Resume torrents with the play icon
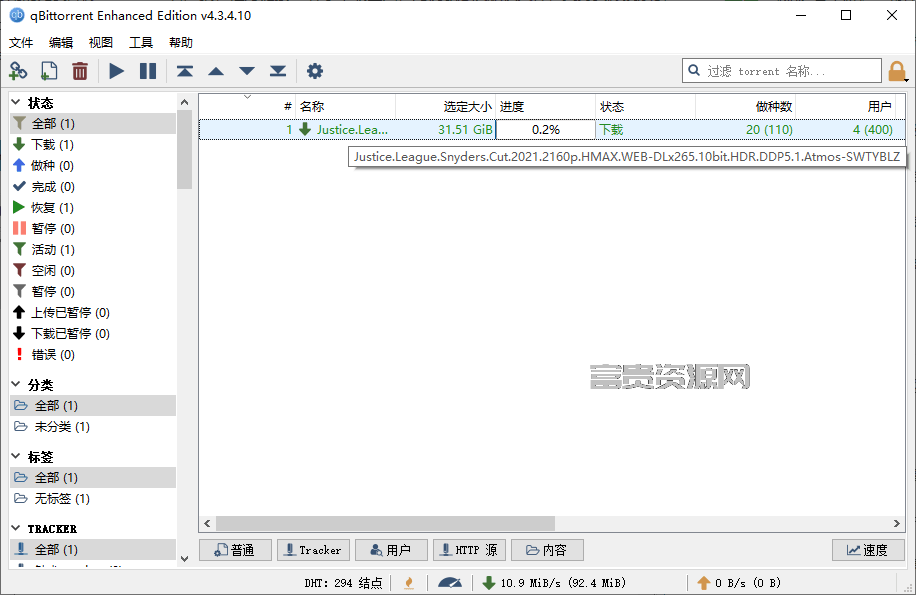Screen dimensions: 916x595 tap(117, 71)
